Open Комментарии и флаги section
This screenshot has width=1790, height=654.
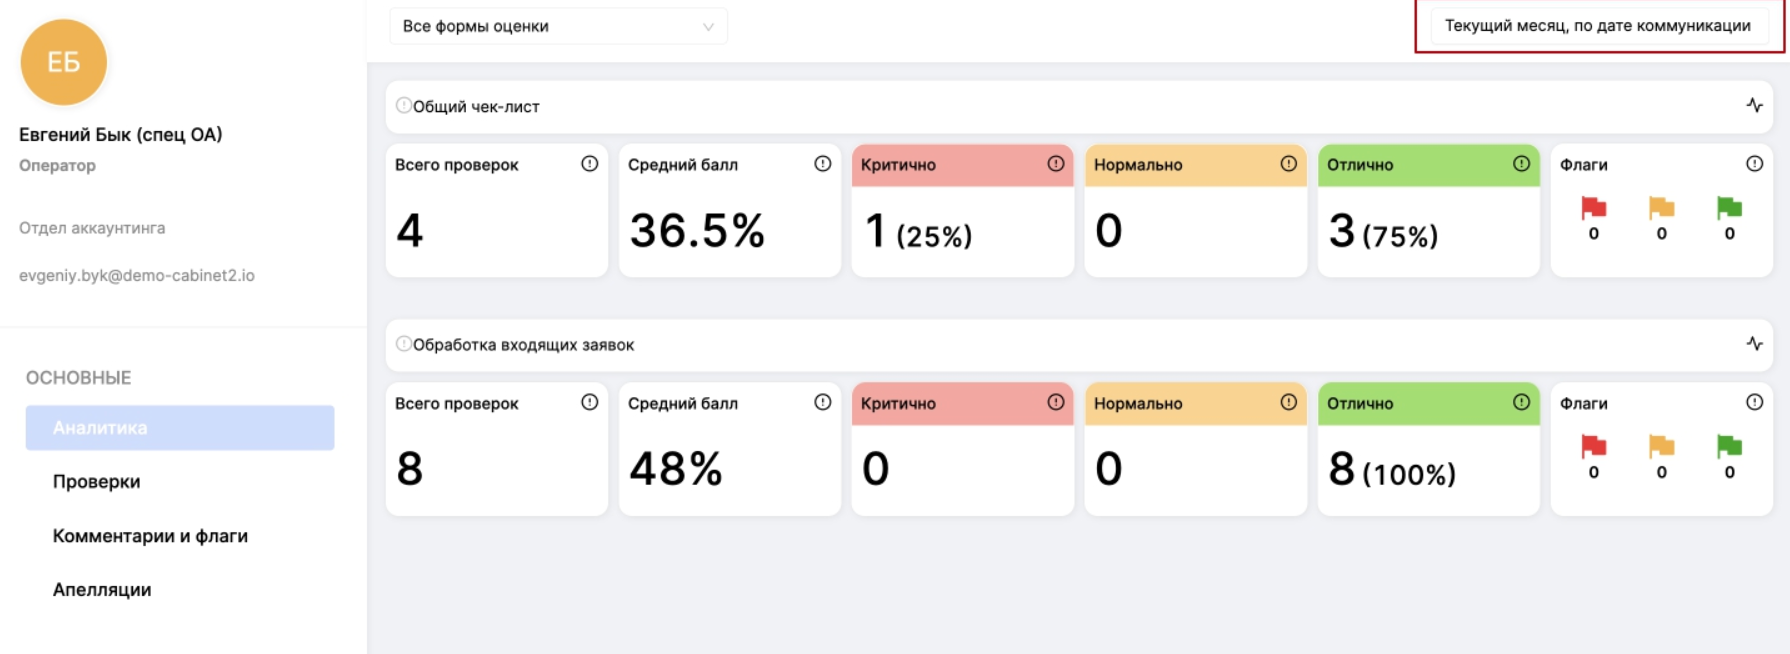click(150, 536)
